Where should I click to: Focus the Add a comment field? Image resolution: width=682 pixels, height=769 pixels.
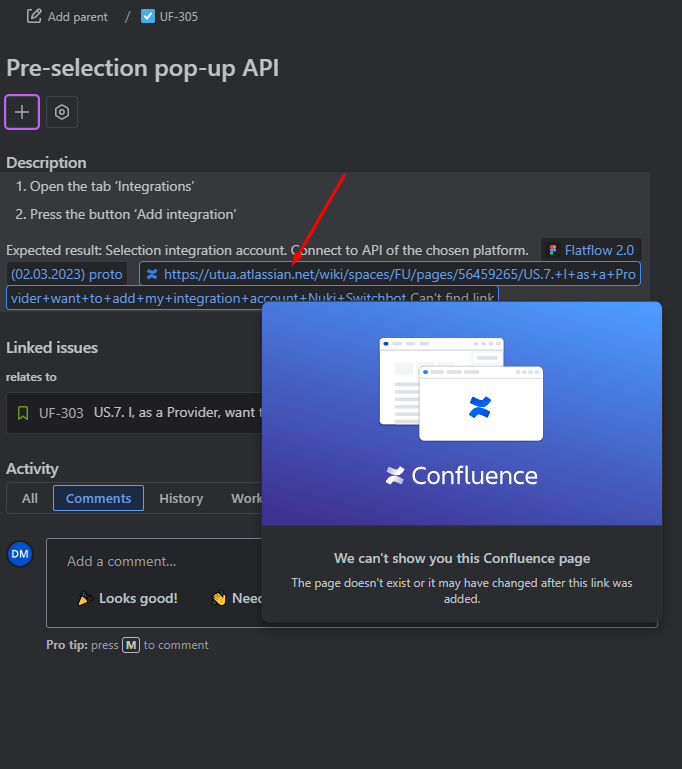pyautogui.click(x=122, y=561)
